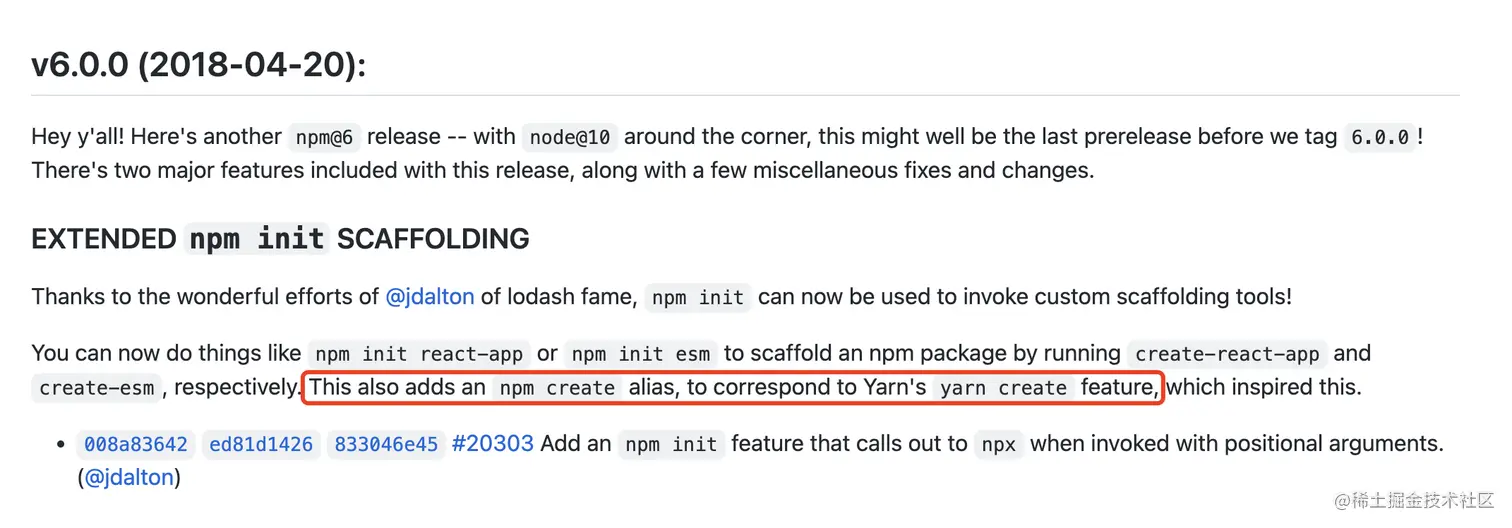Open the @jdalton link inside the parentheses
1512x528 pixels.
pos(130,478)
